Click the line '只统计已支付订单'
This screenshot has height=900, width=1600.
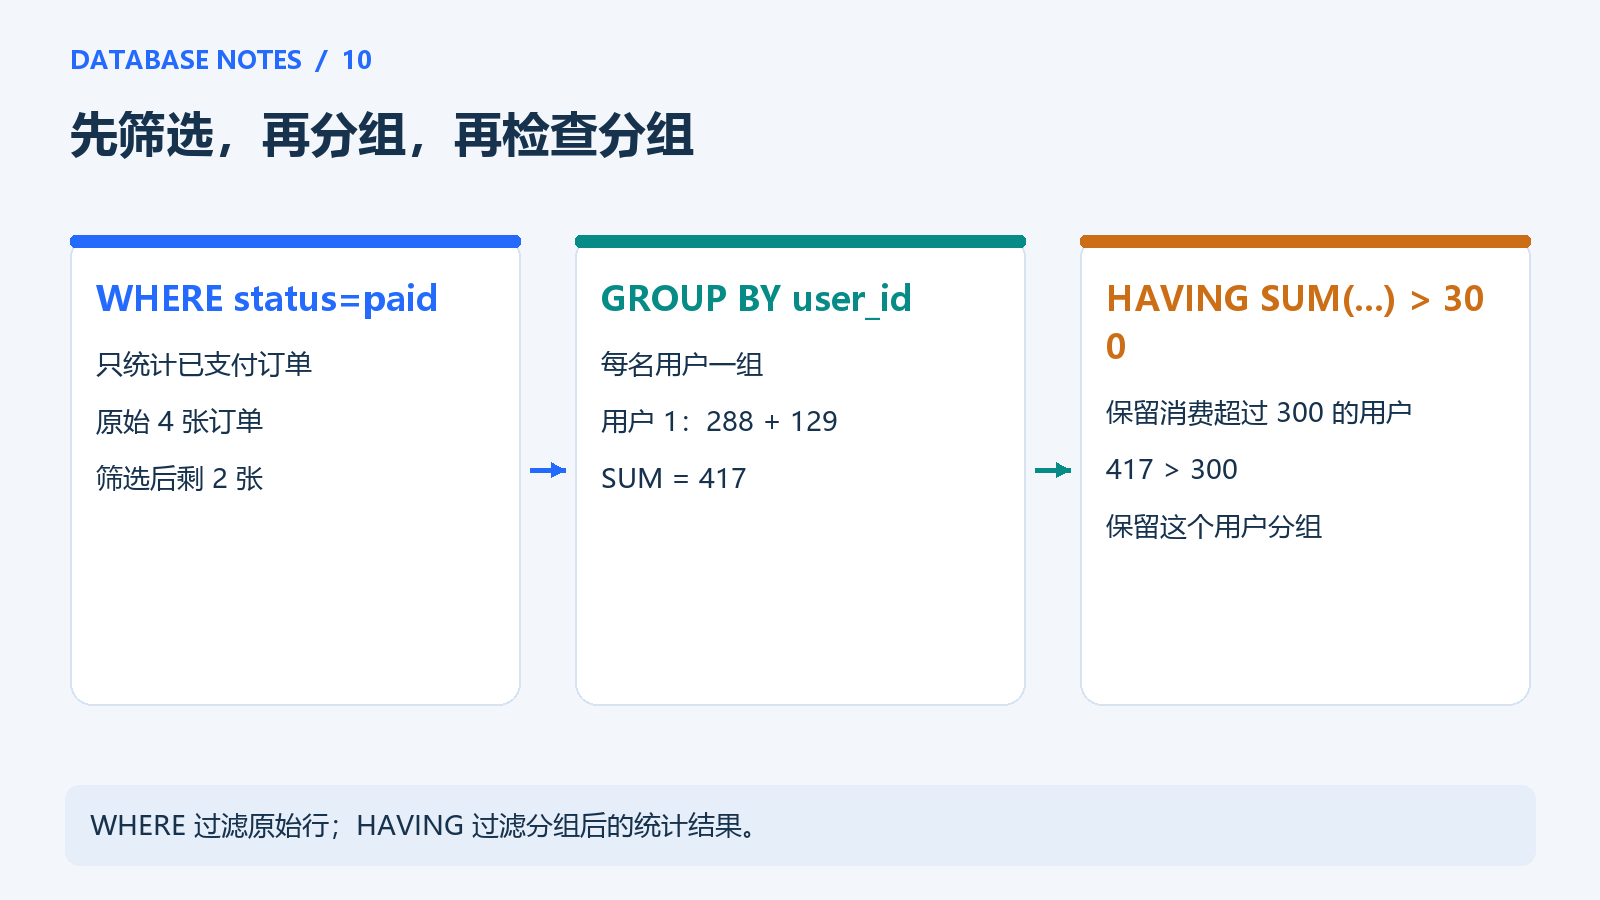point(204,364)
